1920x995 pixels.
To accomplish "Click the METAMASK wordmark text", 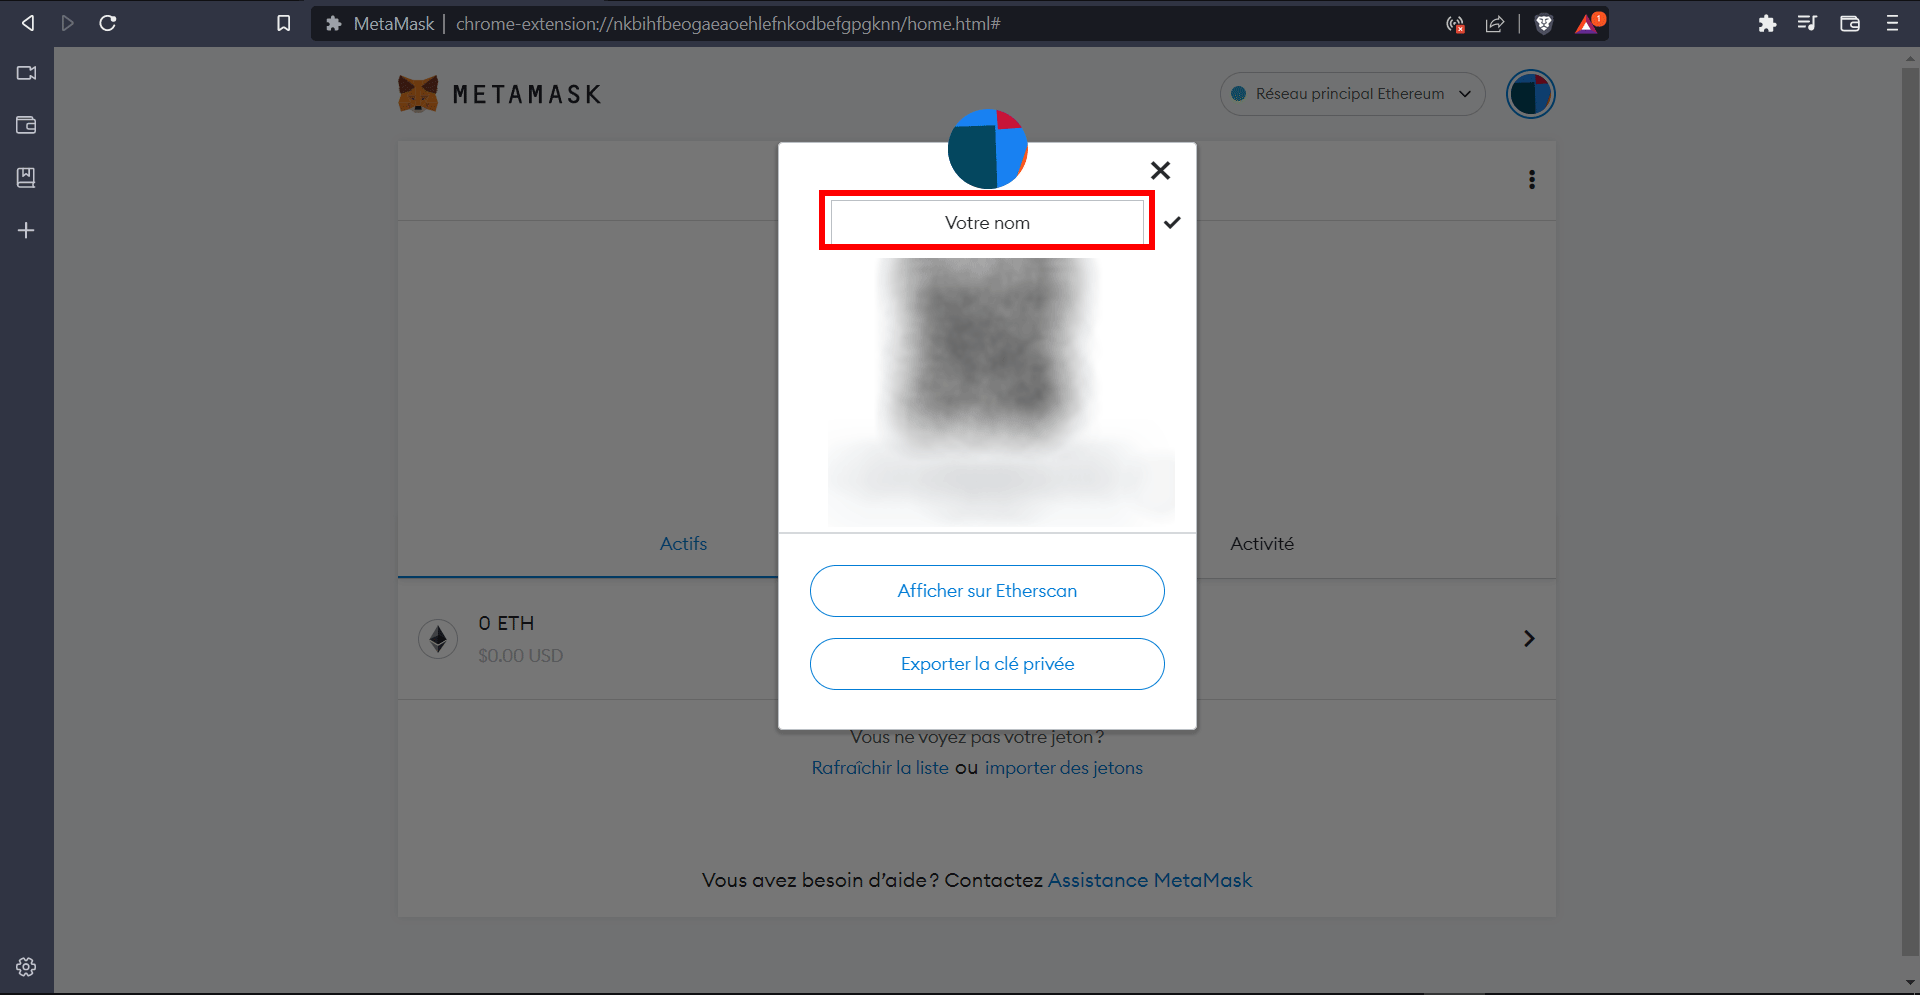I will pos(527,95).
